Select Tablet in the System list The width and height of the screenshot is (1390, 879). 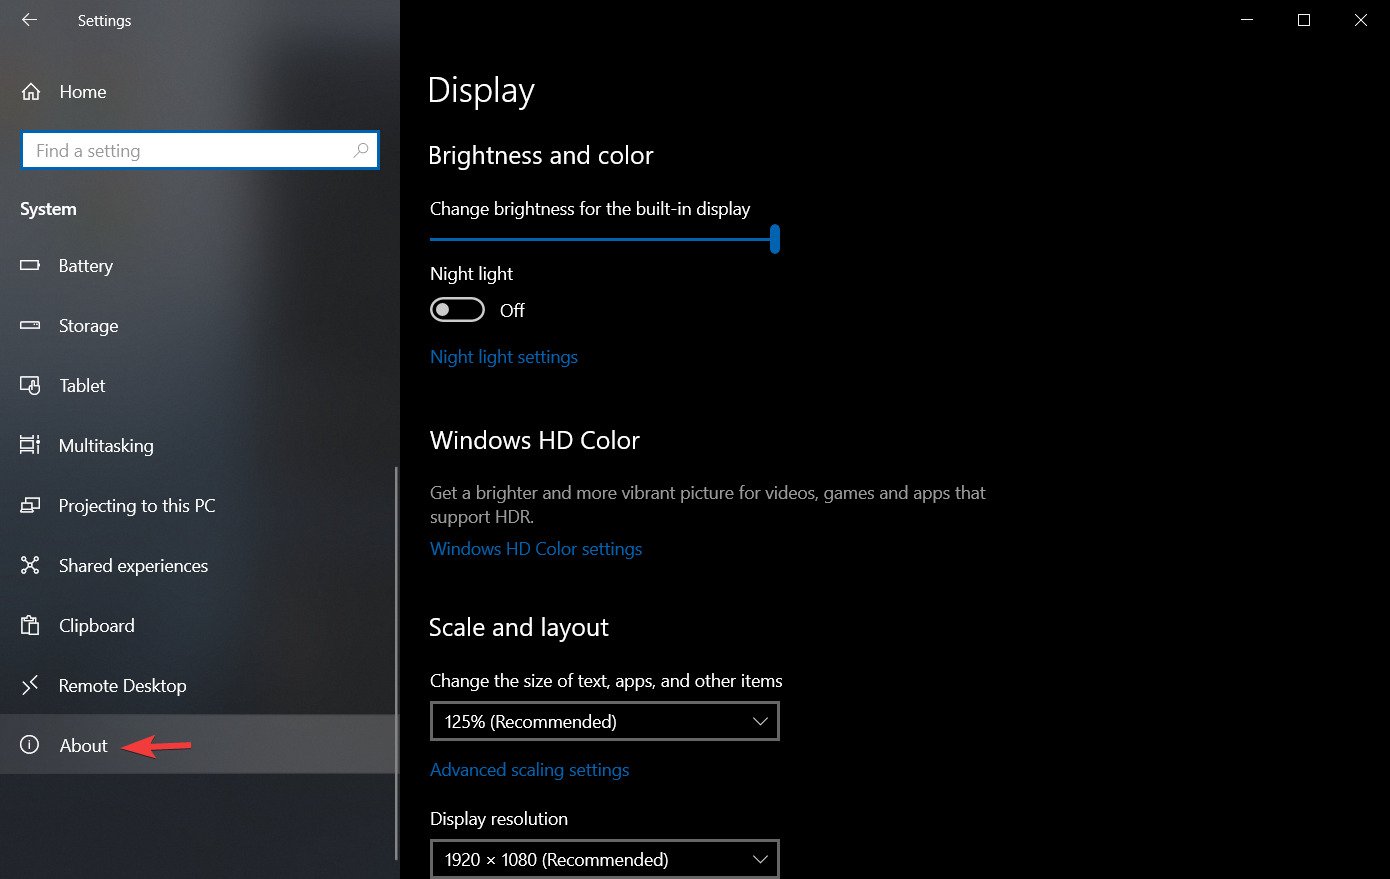coord(199,386)
